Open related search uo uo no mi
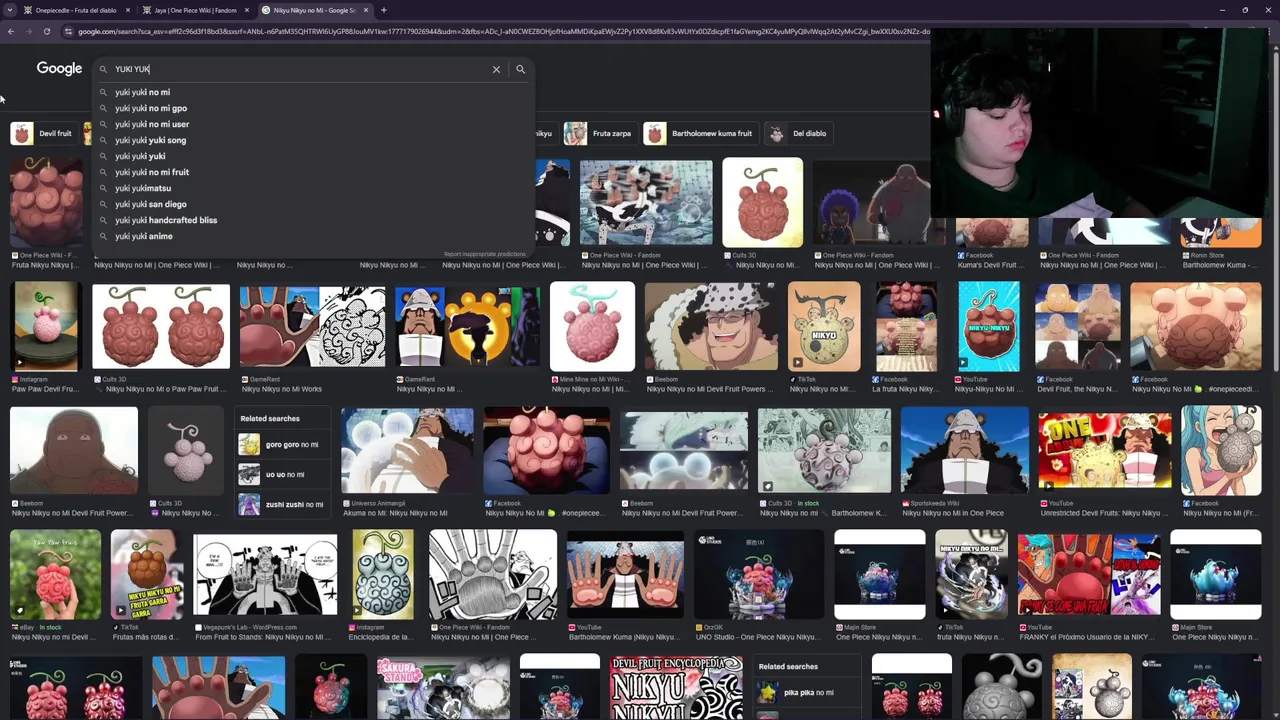 (281, 475)
